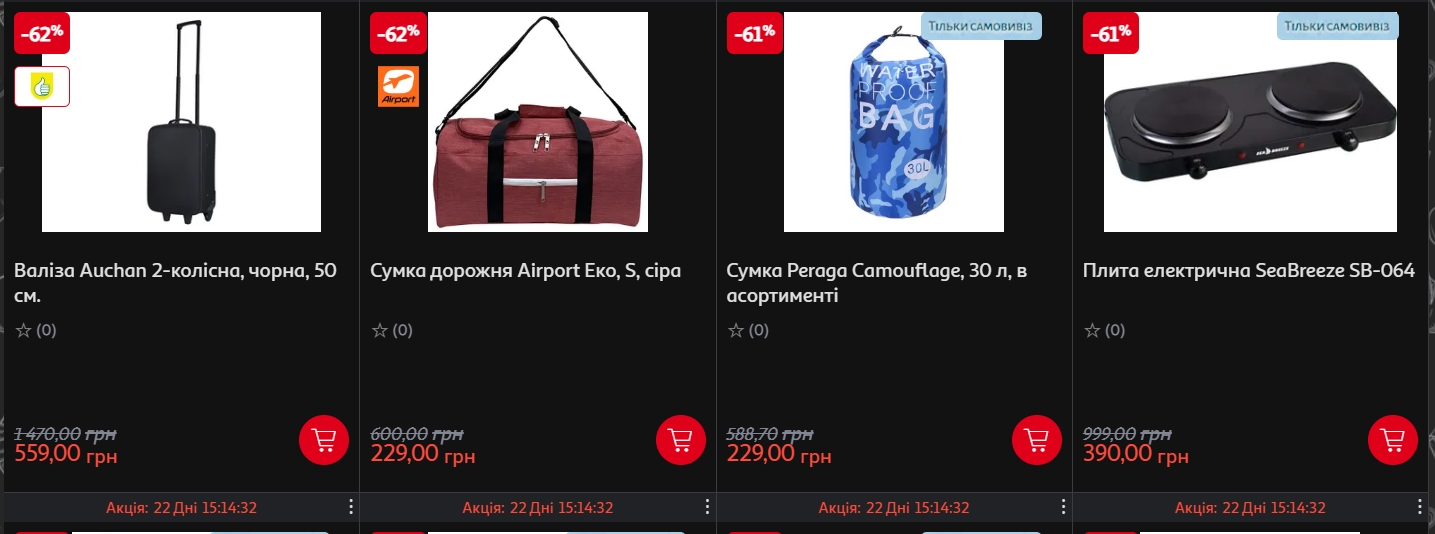Add SeaBreeze SB-064 stove to cart

(1393, 439)
